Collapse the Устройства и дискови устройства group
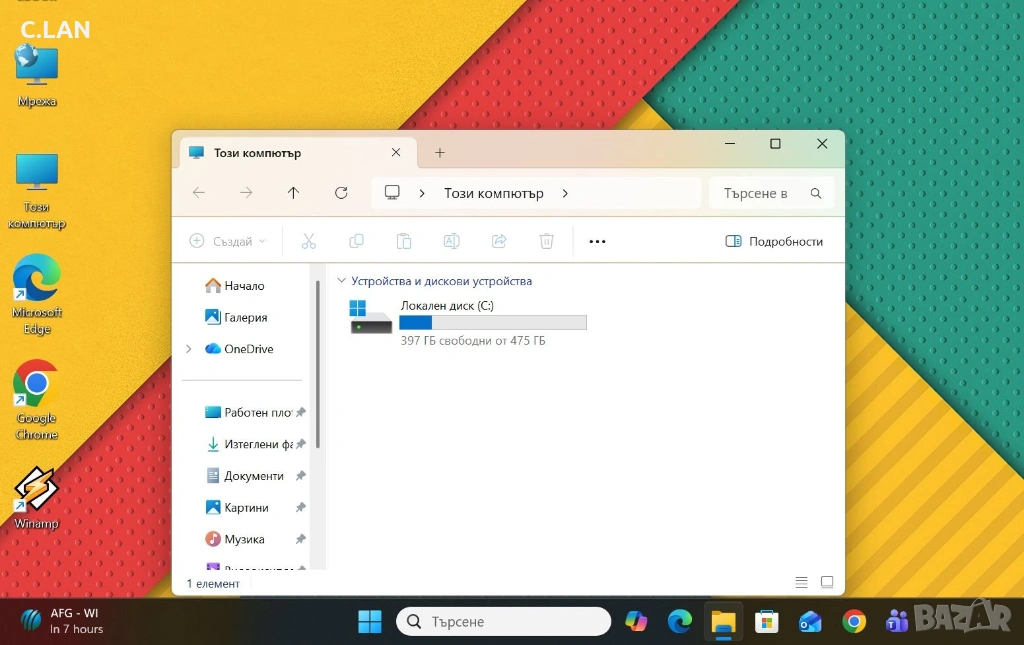The width and height of the screenshot is (1024, 645). click(342, 281)
